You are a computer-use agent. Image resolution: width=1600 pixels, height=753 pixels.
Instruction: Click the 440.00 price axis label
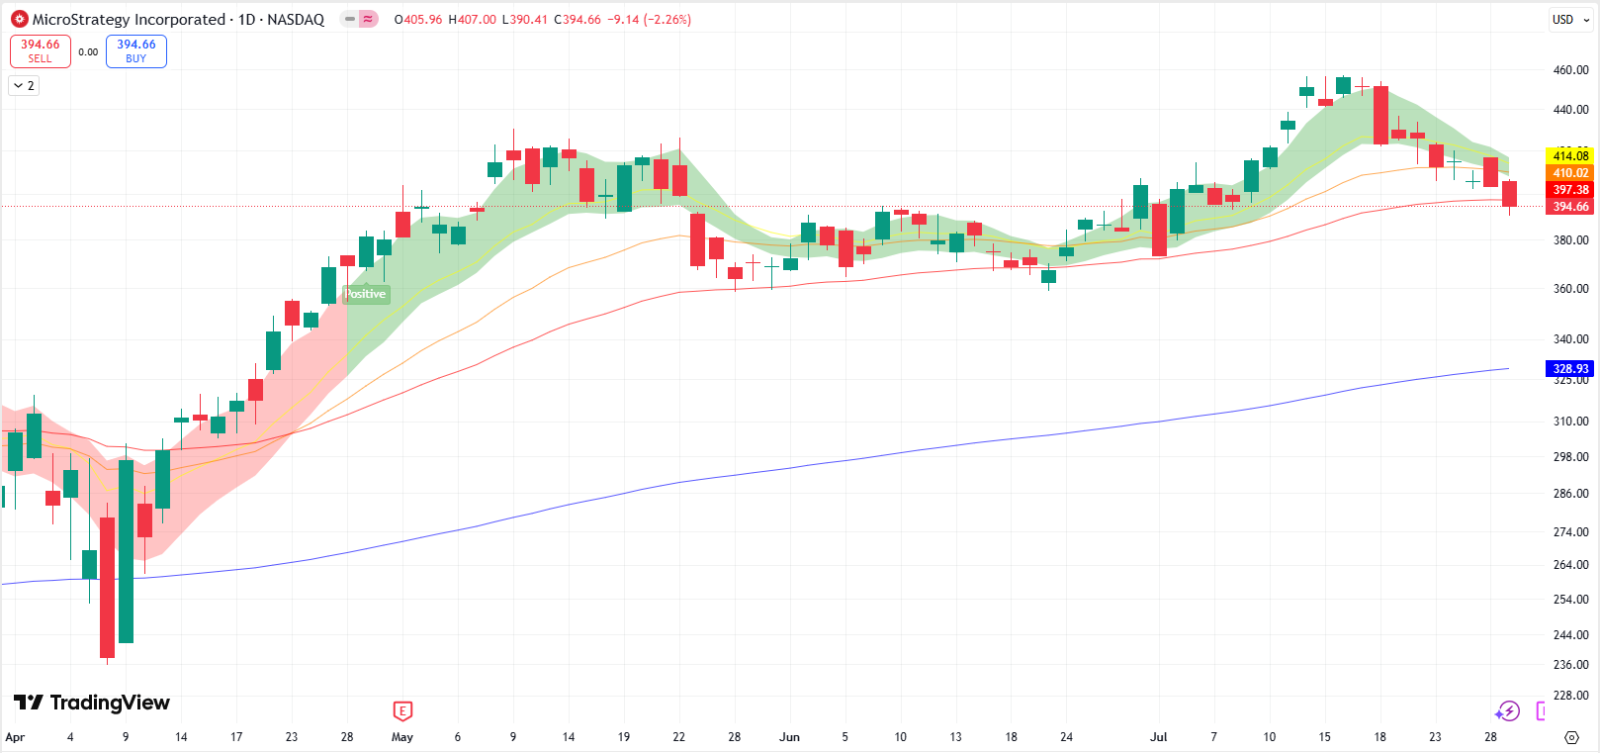click(x=1570, y=110)
